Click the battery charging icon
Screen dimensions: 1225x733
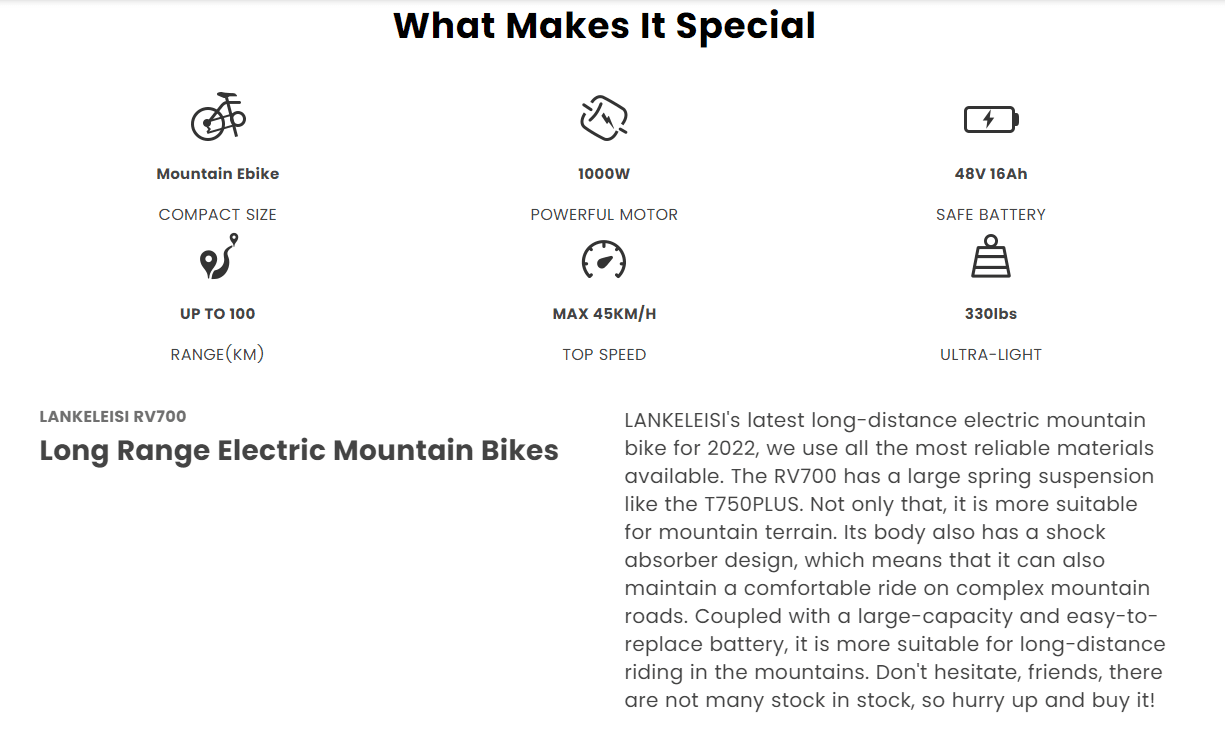[990, 120]
